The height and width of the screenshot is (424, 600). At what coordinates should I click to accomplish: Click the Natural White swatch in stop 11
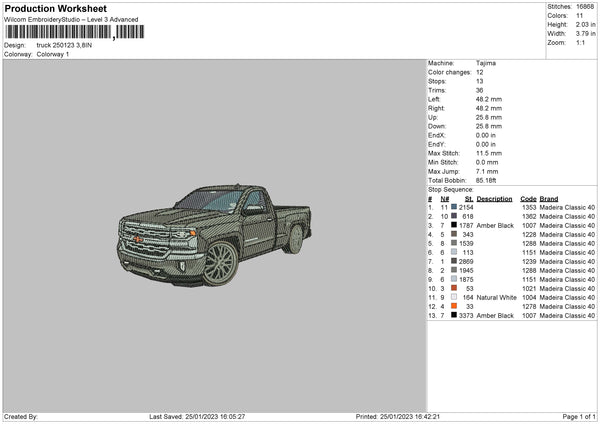pyautogui.click(x=455, y=297)
